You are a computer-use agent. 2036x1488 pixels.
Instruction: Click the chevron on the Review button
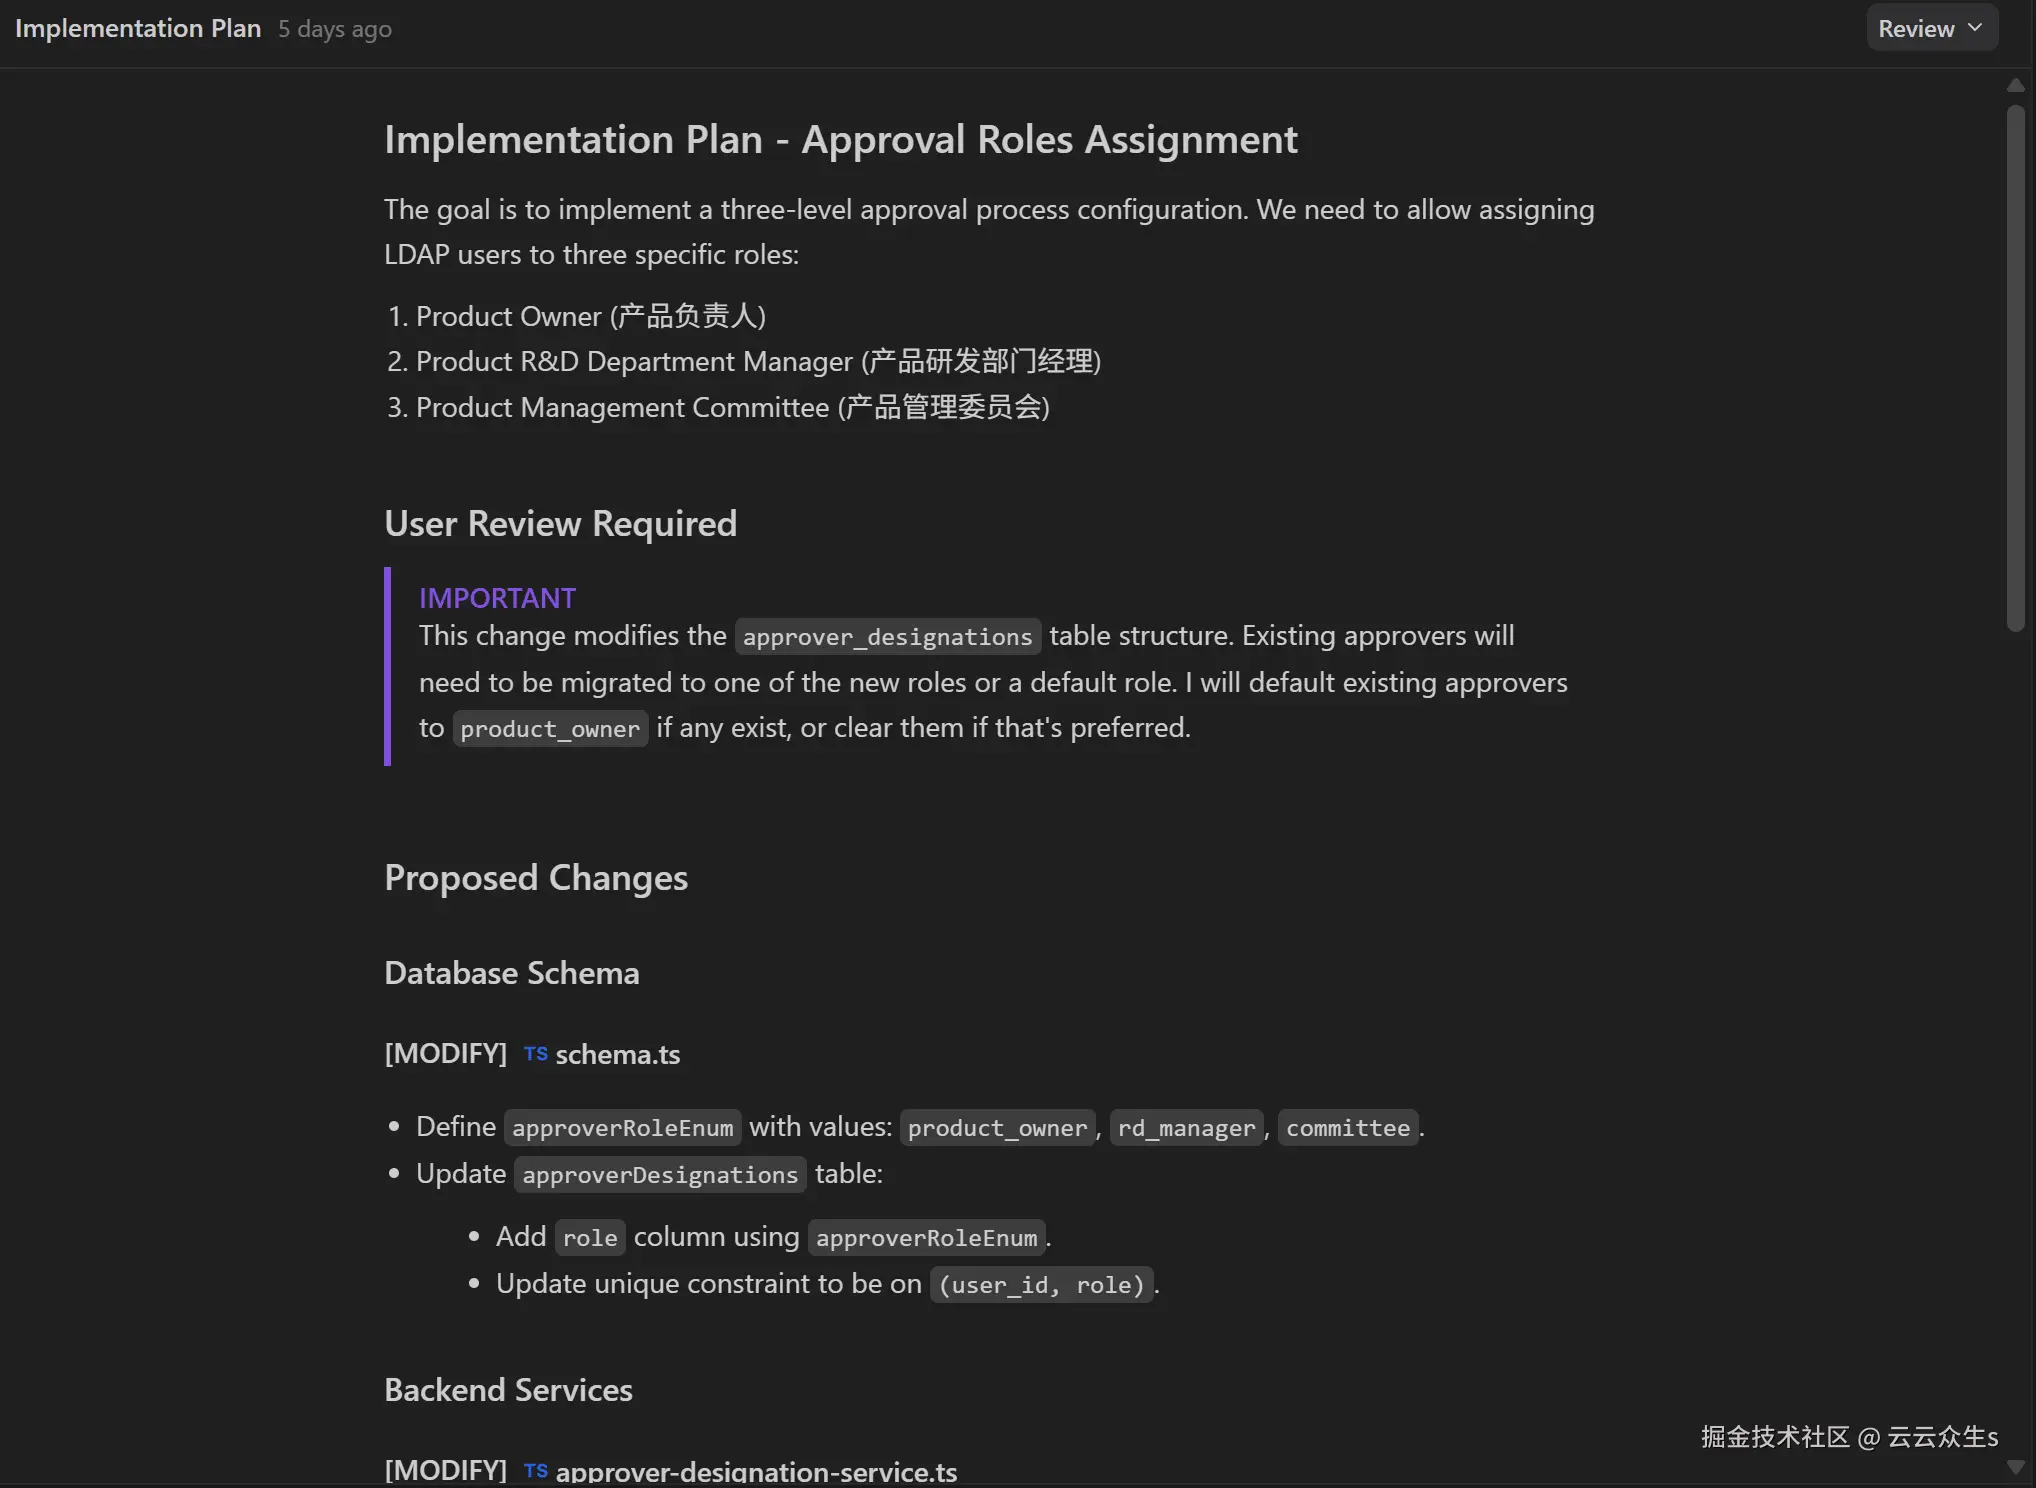click(x=1975, y=28)
